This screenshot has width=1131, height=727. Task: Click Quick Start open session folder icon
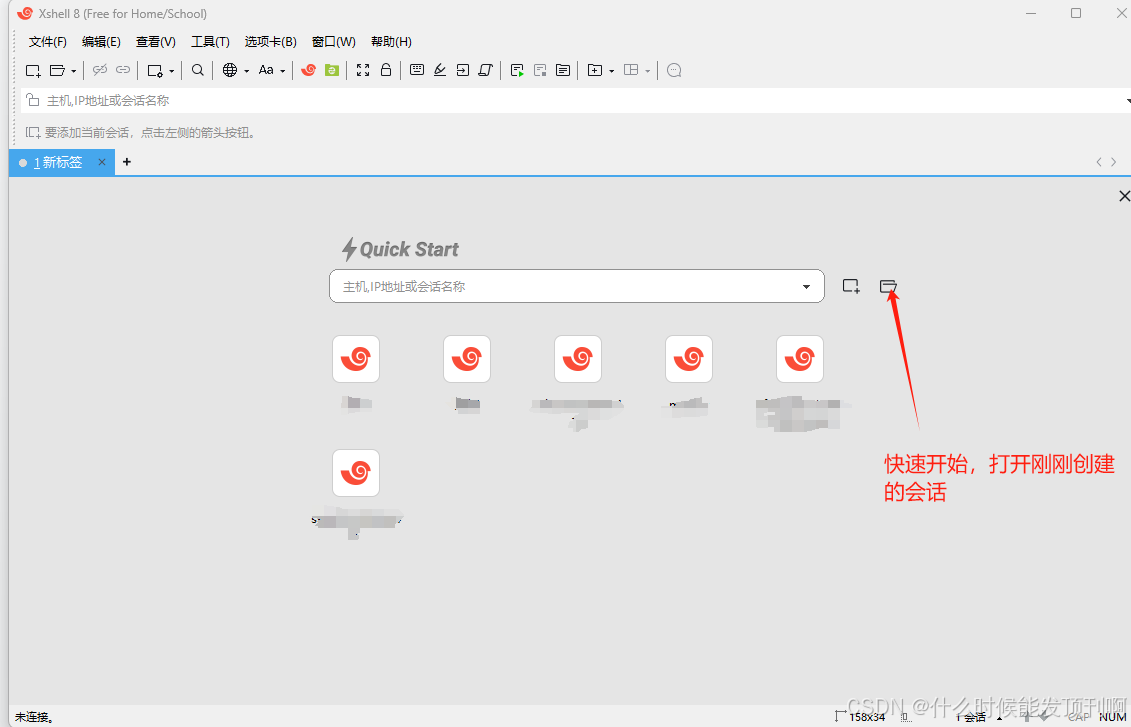pyautogui.click(x=888, y=286)
